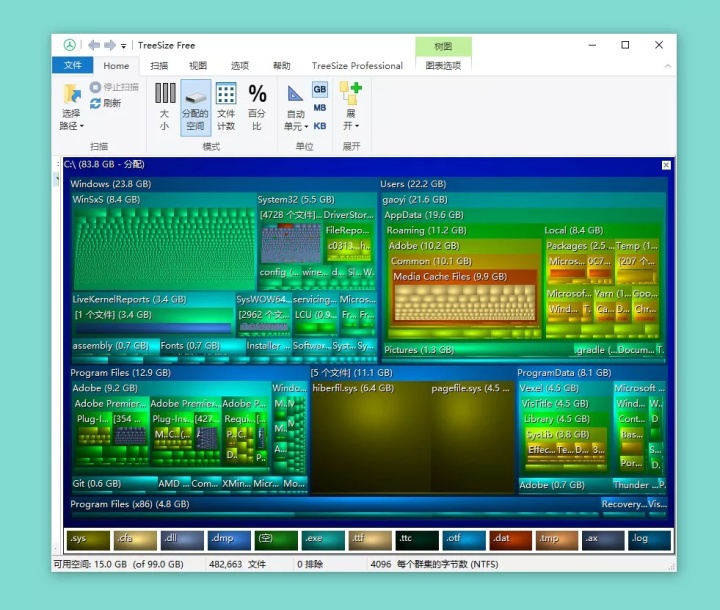This screenshot has width=720, height=610.
Task: Open the 视图 ribbon tab
Action: (198, 66)
